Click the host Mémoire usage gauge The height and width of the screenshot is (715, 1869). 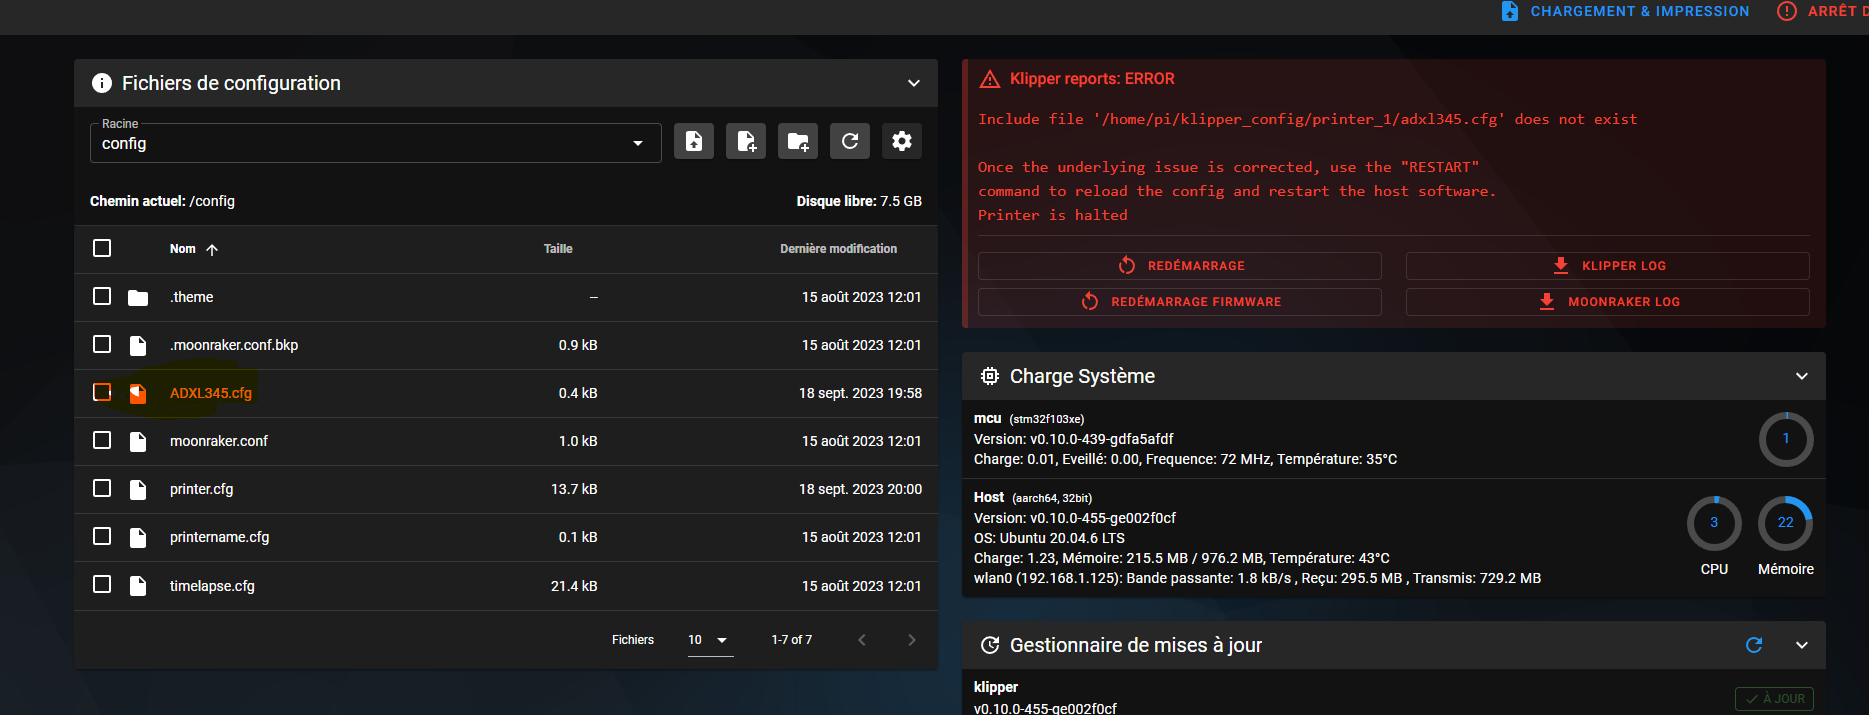[1786, 523]
